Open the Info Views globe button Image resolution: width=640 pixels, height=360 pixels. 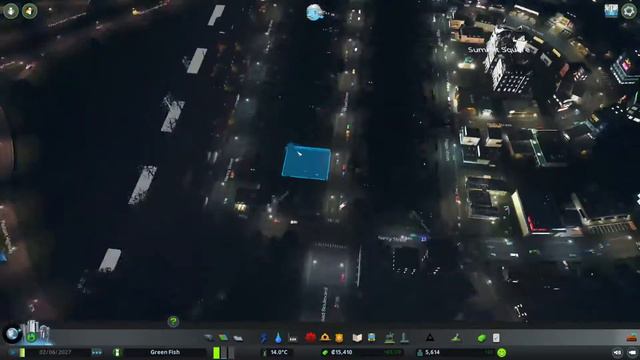point(12,334)
